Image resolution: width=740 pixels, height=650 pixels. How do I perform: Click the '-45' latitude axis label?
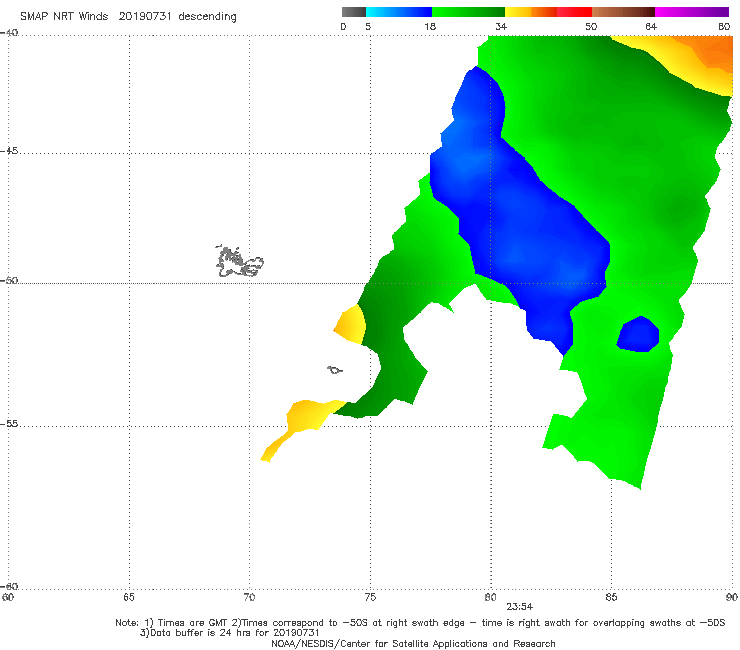[9, 151]
